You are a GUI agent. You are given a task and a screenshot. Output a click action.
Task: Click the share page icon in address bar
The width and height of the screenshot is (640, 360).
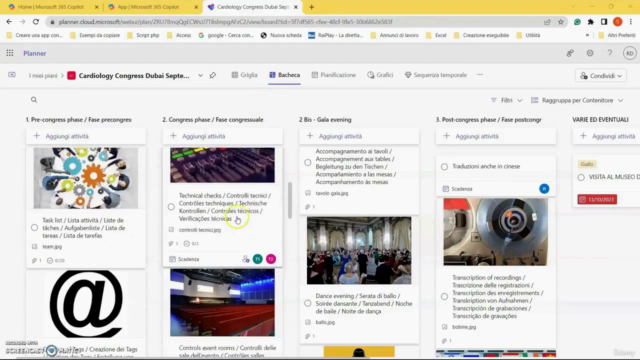click(x=547, y=22)
